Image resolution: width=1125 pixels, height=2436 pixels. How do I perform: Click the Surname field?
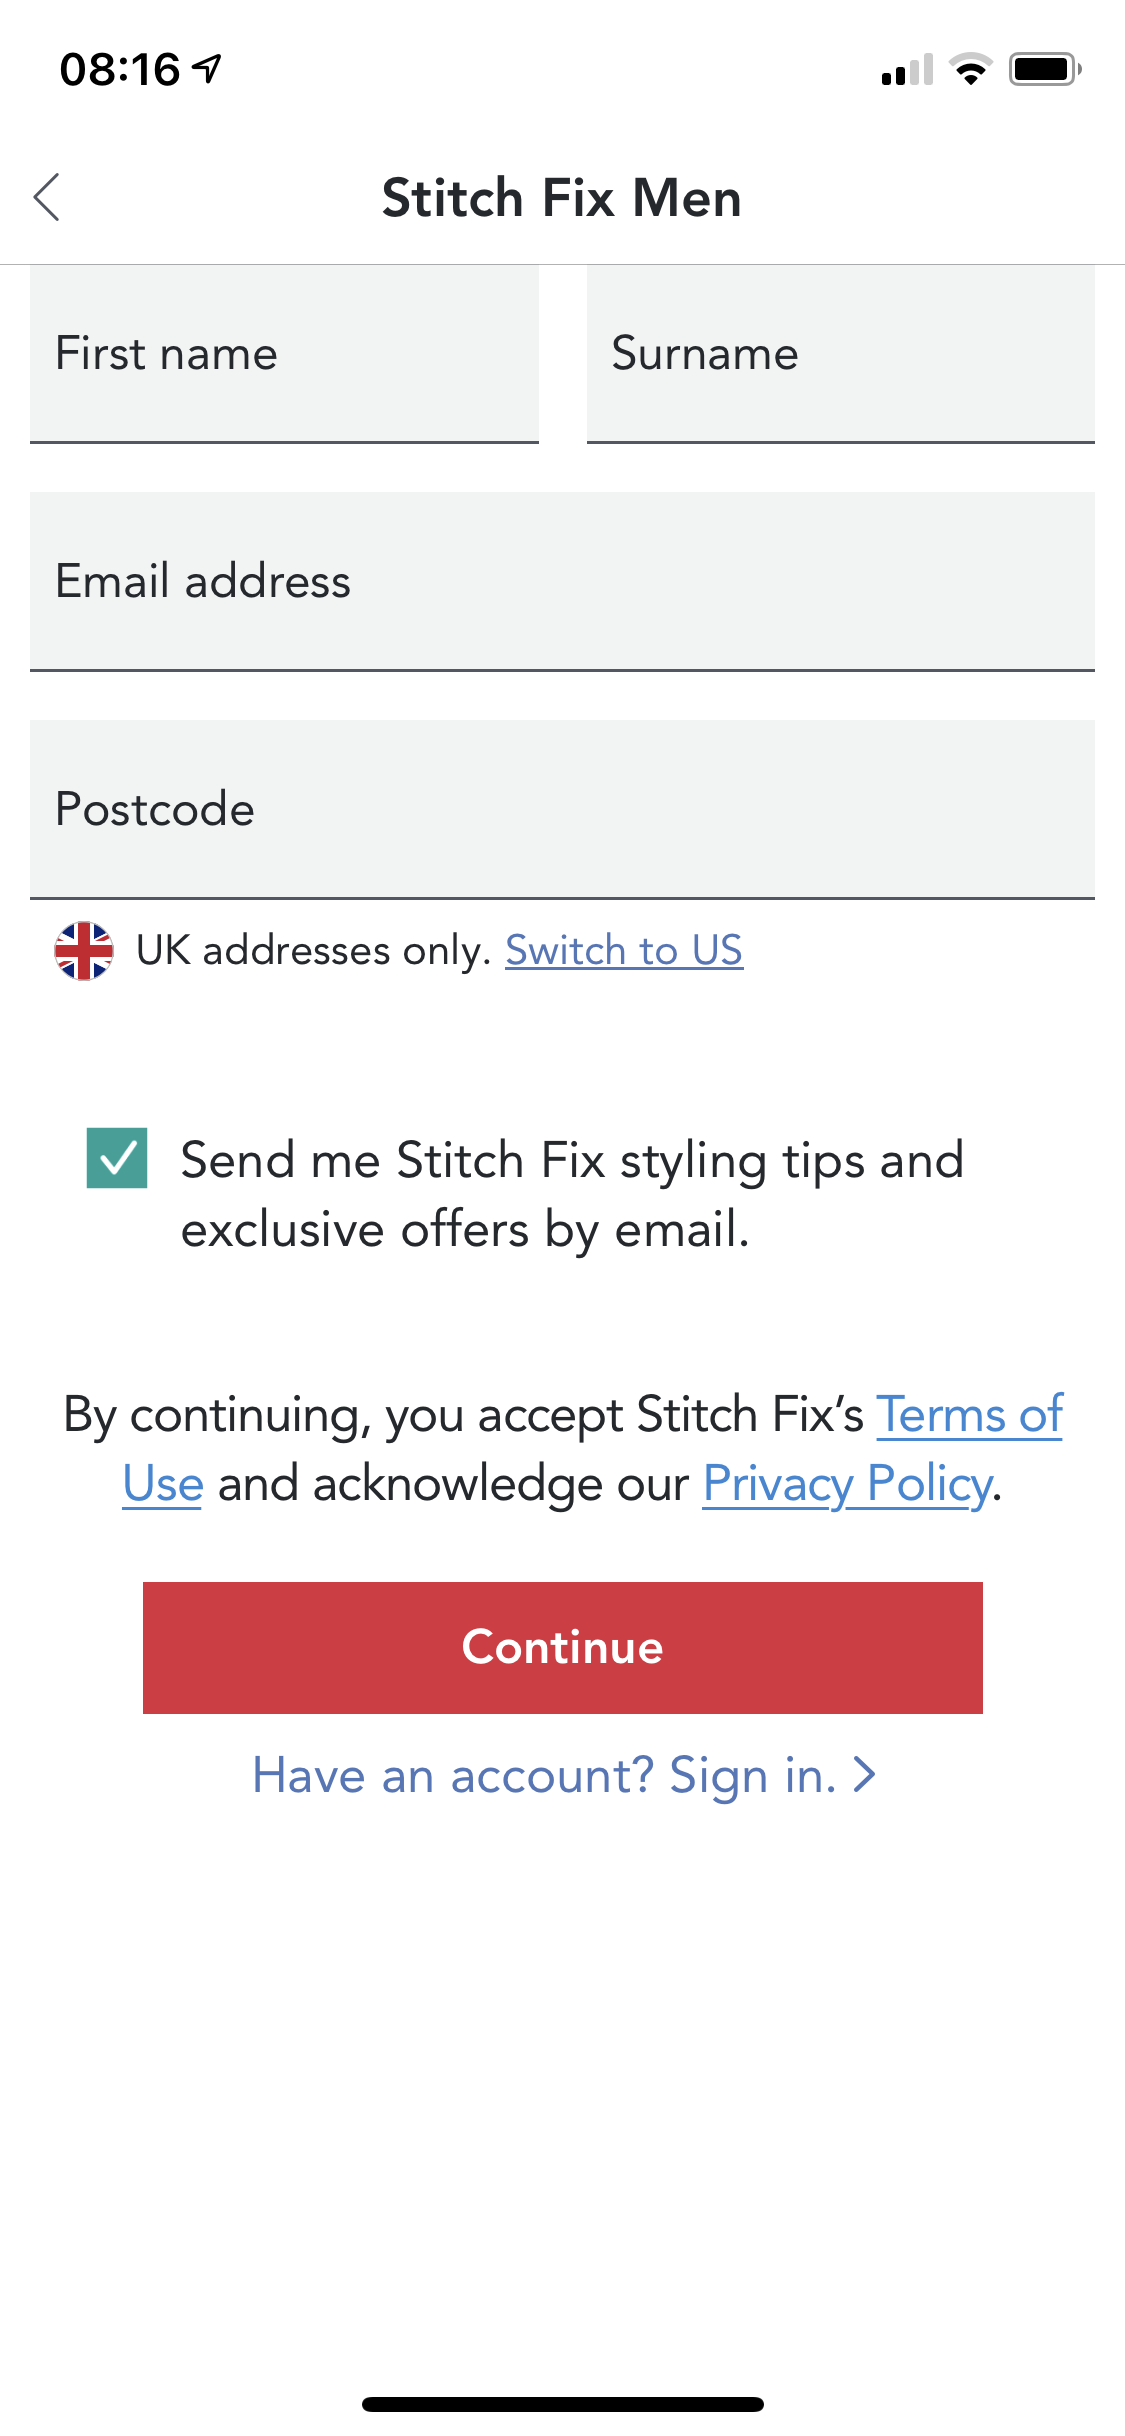[840, 354]
